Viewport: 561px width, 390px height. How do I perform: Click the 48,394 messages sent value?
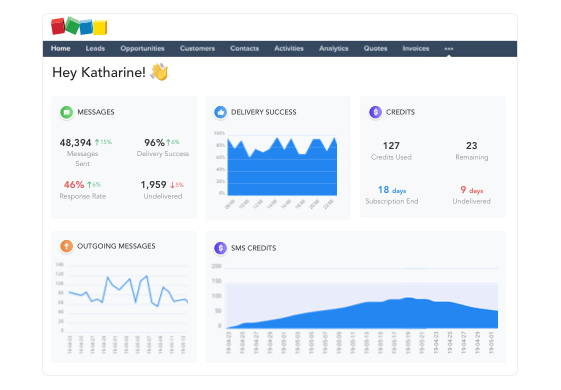click(75, 143)
